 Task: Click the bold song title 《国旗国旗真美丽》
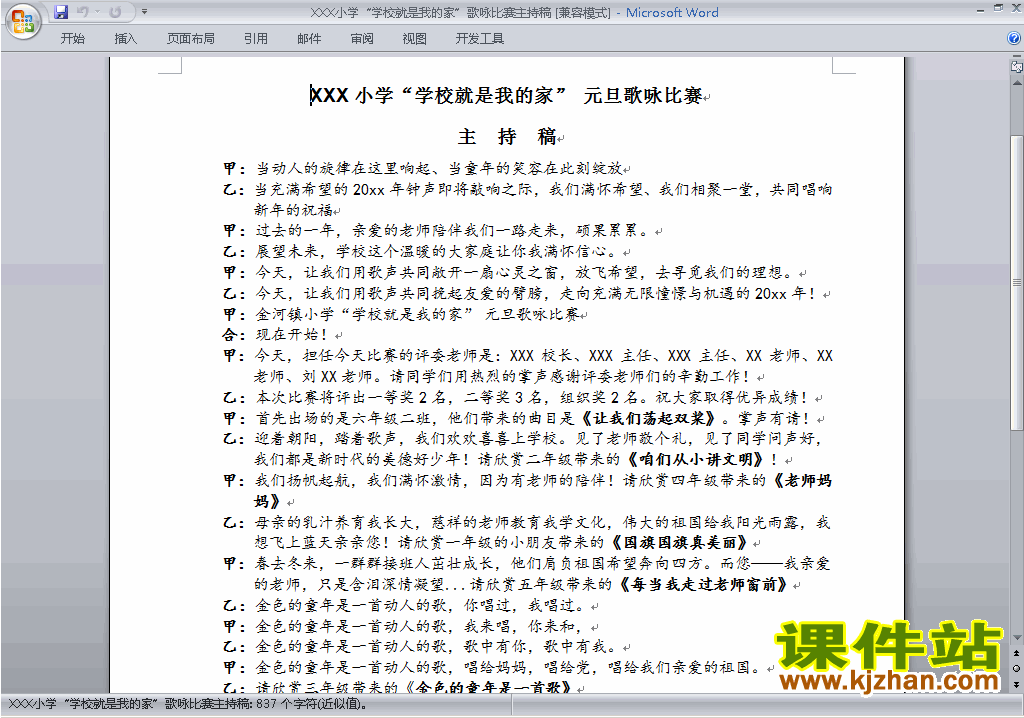click(x=679, y=542)
